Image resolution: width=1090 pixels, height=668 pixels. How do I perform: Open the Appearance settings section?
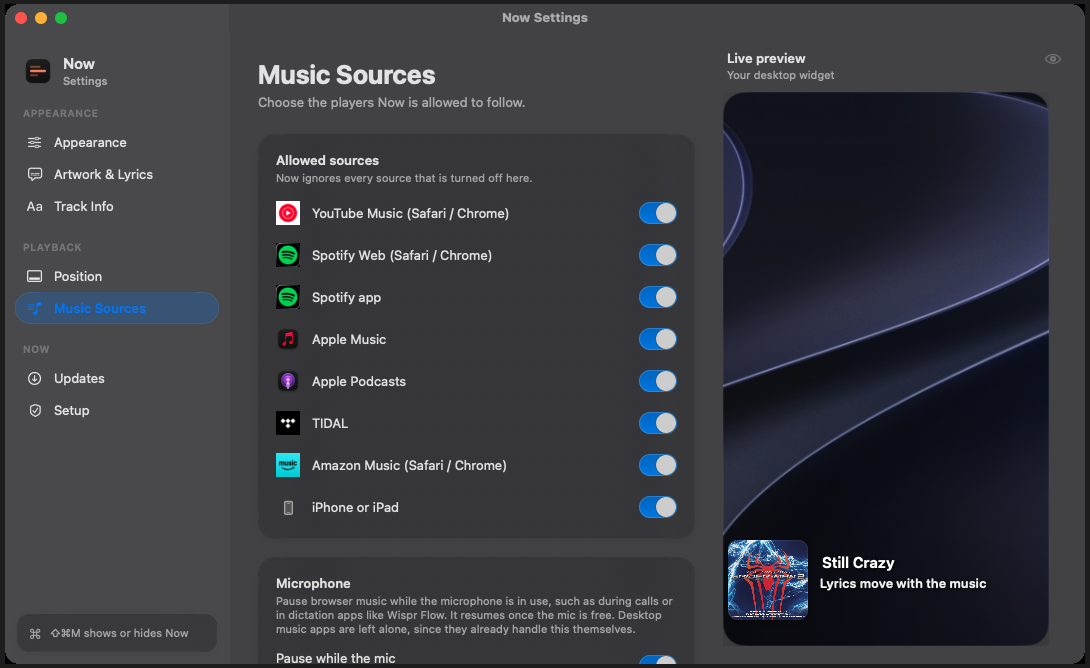tap(117, 142)
